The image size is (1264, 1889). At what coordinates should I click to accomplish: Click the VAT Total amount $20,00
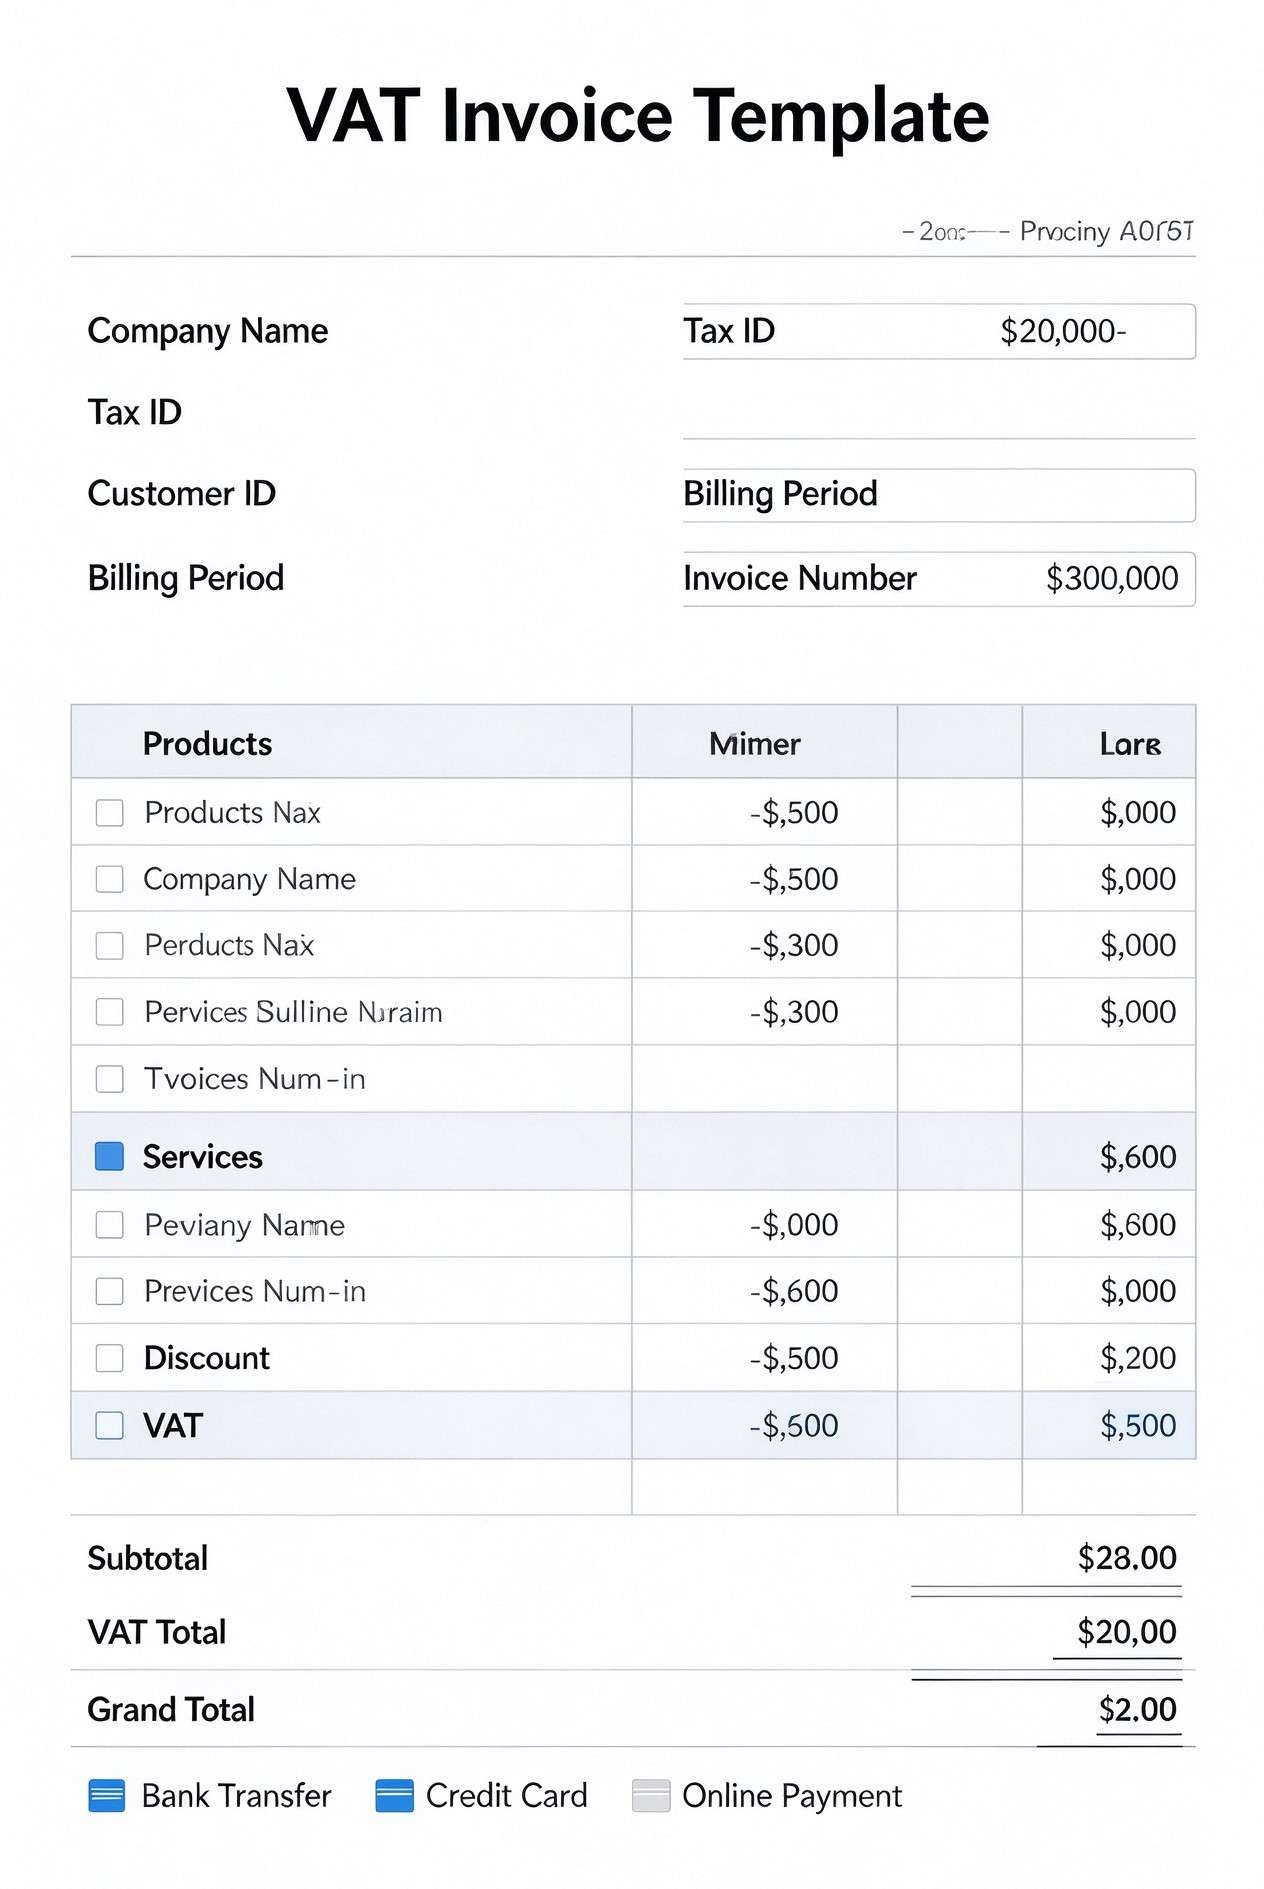1127,1632
